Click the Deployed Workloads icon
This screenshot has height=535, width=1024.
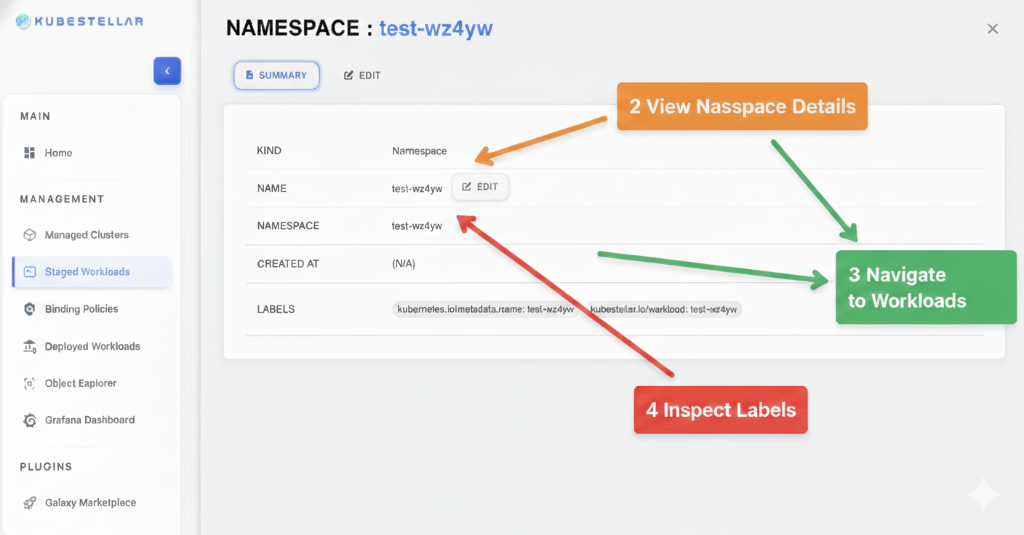pos(29,346)
